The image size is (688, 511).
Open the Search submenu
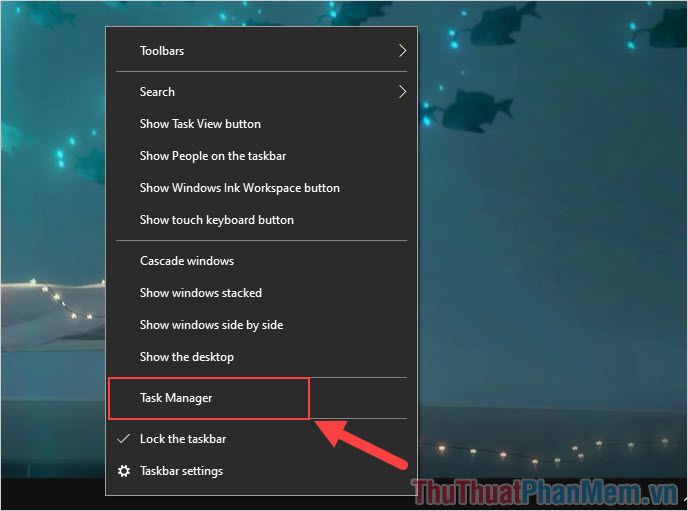(x=261, y=92)
